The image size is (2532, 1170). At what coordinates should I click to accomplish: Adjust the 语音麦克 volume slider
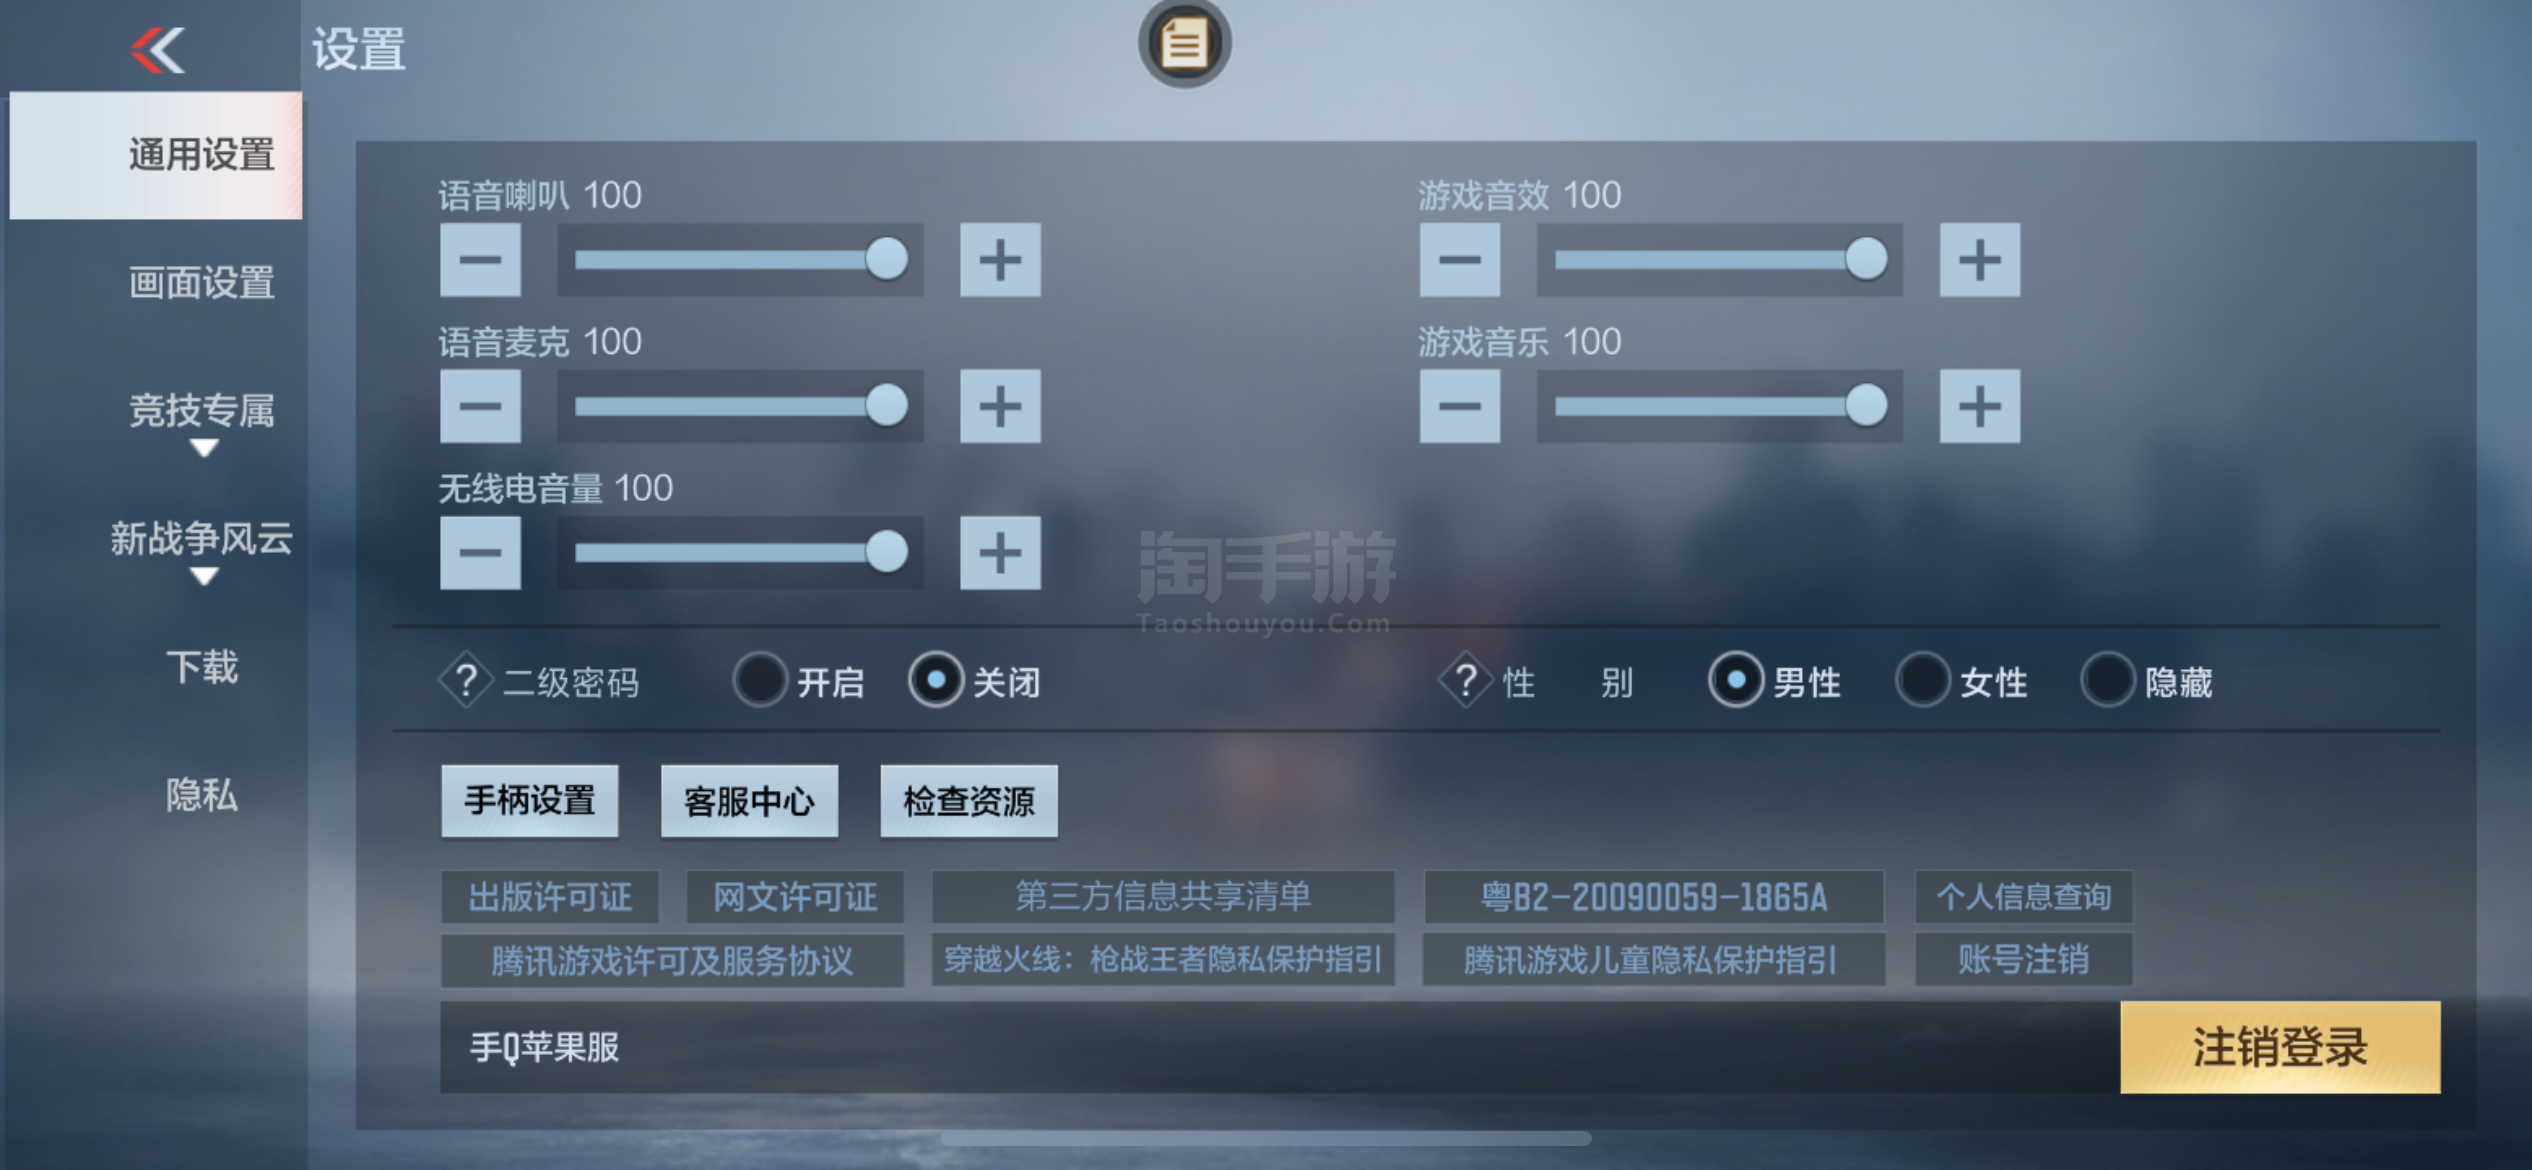(740, 406)
